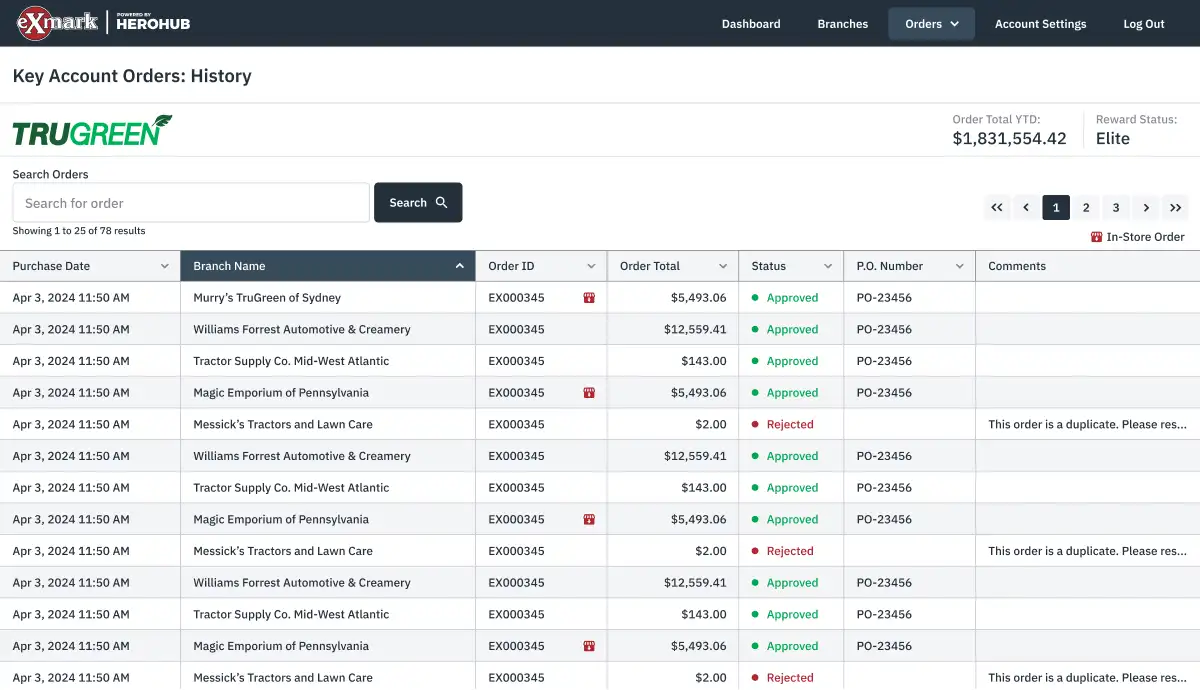Click 'Showing 1 to 25 of 78 results' text

pyautogui.click(x=79, y=231)
